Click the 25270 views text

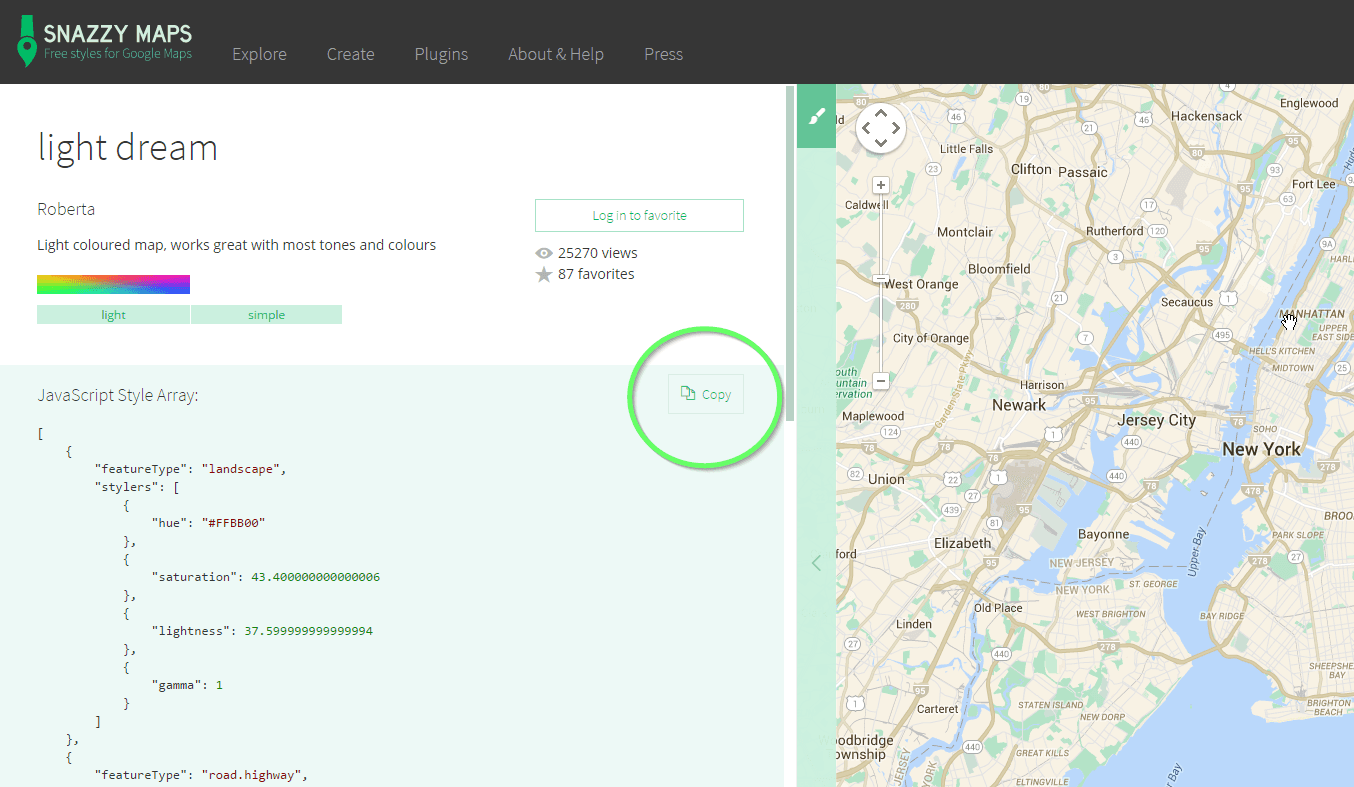(x=598, y=253)
